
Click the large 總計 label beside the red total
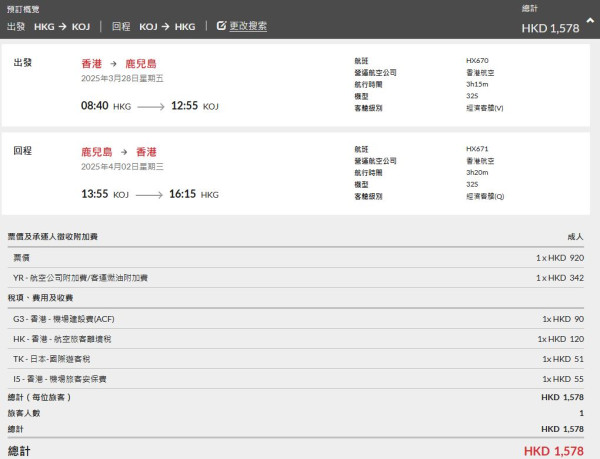(19, 451)
